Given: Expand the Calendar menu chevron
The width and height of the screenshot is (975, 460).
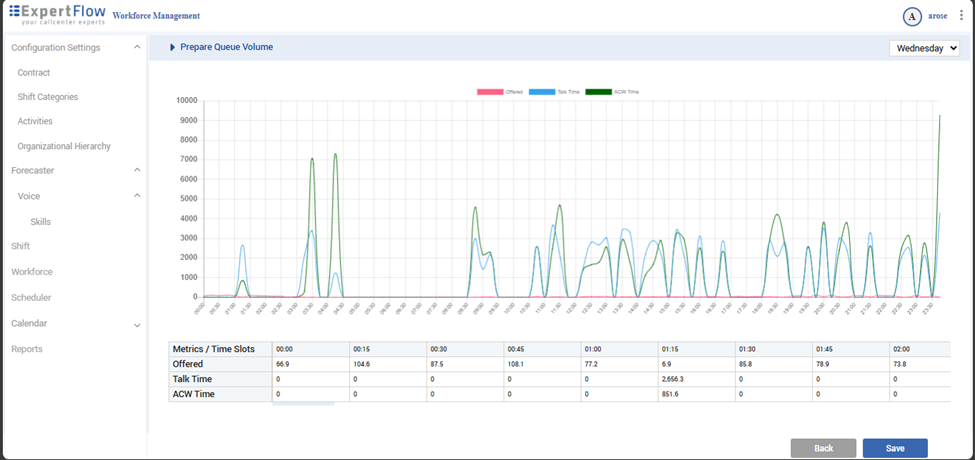Looking at the screenshot, I should point(137,325).
